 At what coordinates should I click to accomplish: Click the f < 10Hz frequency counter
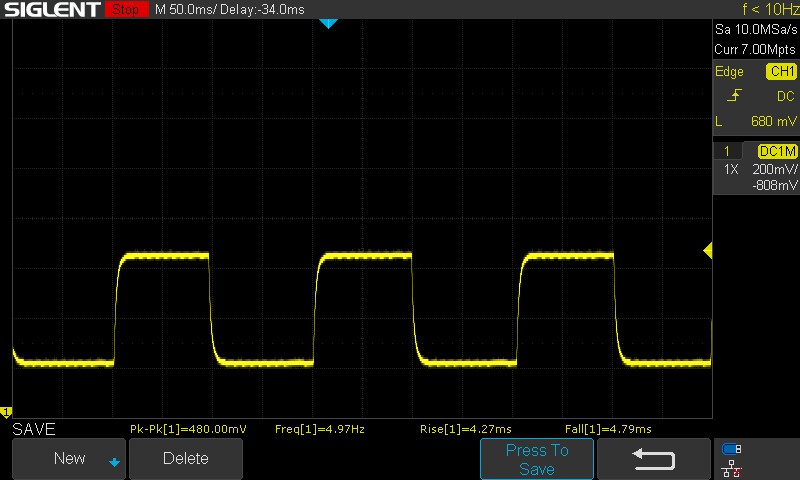(770, 9)
